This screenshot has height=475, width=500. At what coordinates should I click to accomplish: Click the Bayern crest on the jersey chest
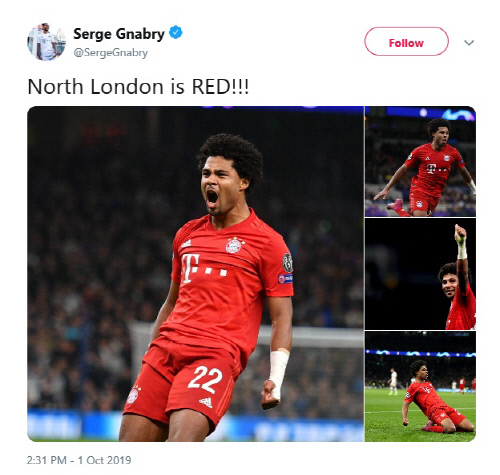234,246
